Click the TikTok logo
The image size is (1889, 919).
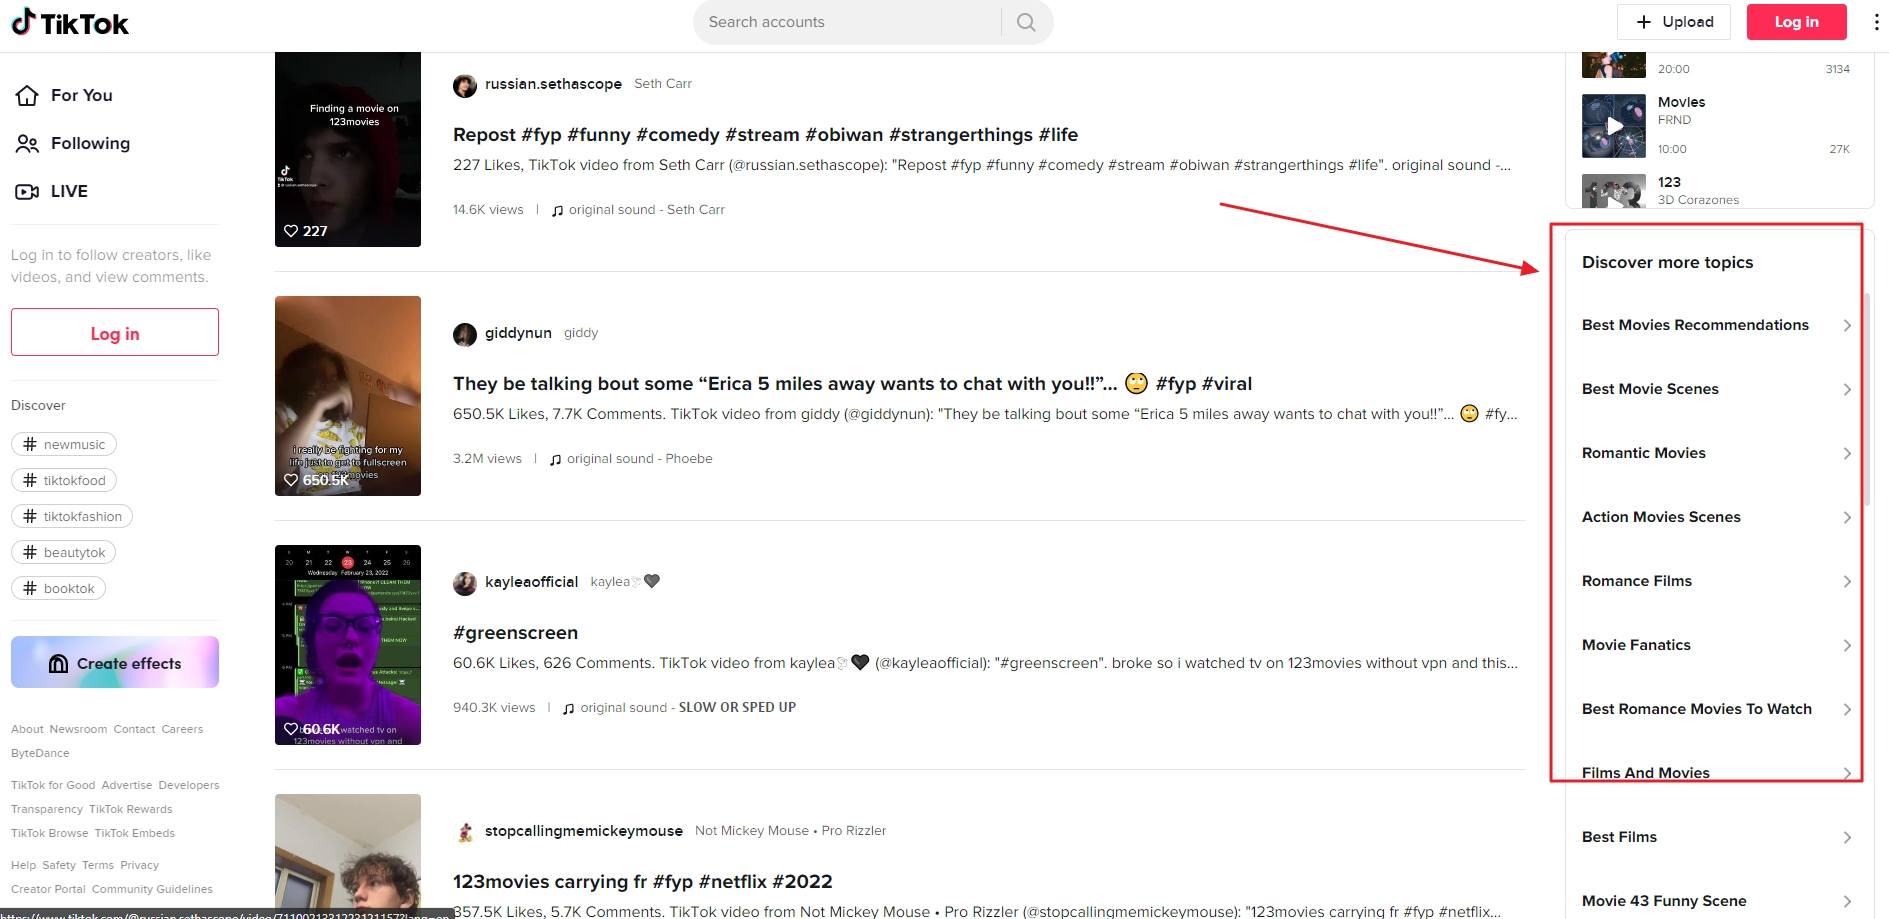[70, 22]
